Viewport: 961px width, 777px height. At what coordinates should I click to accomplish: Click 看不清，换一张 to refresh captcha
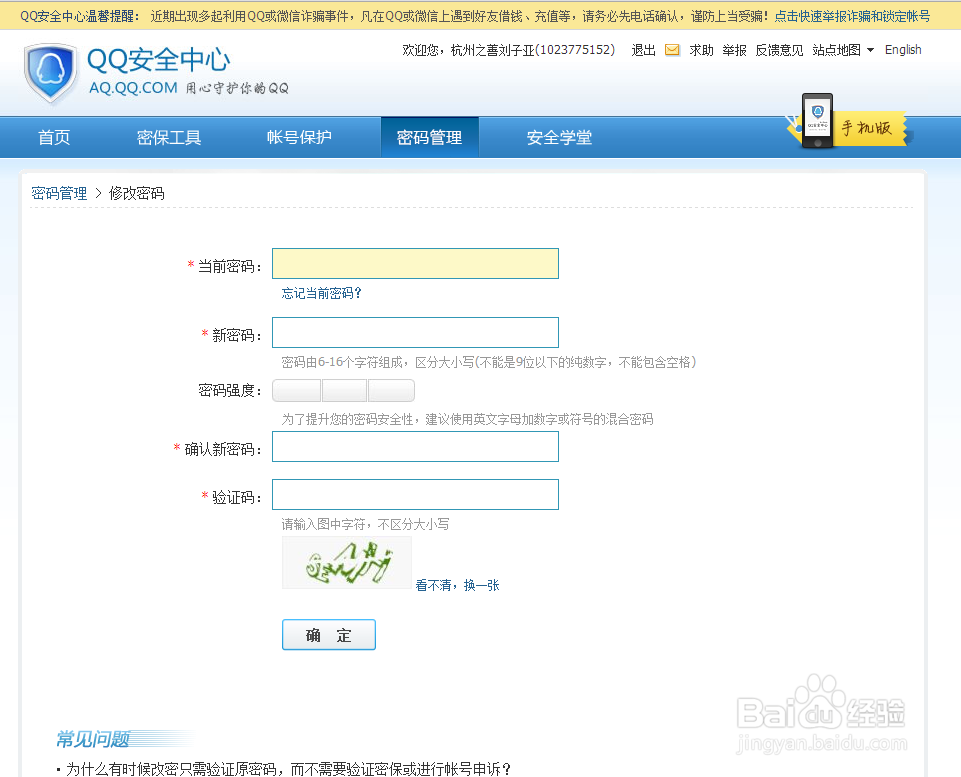(x=457, y=585)
